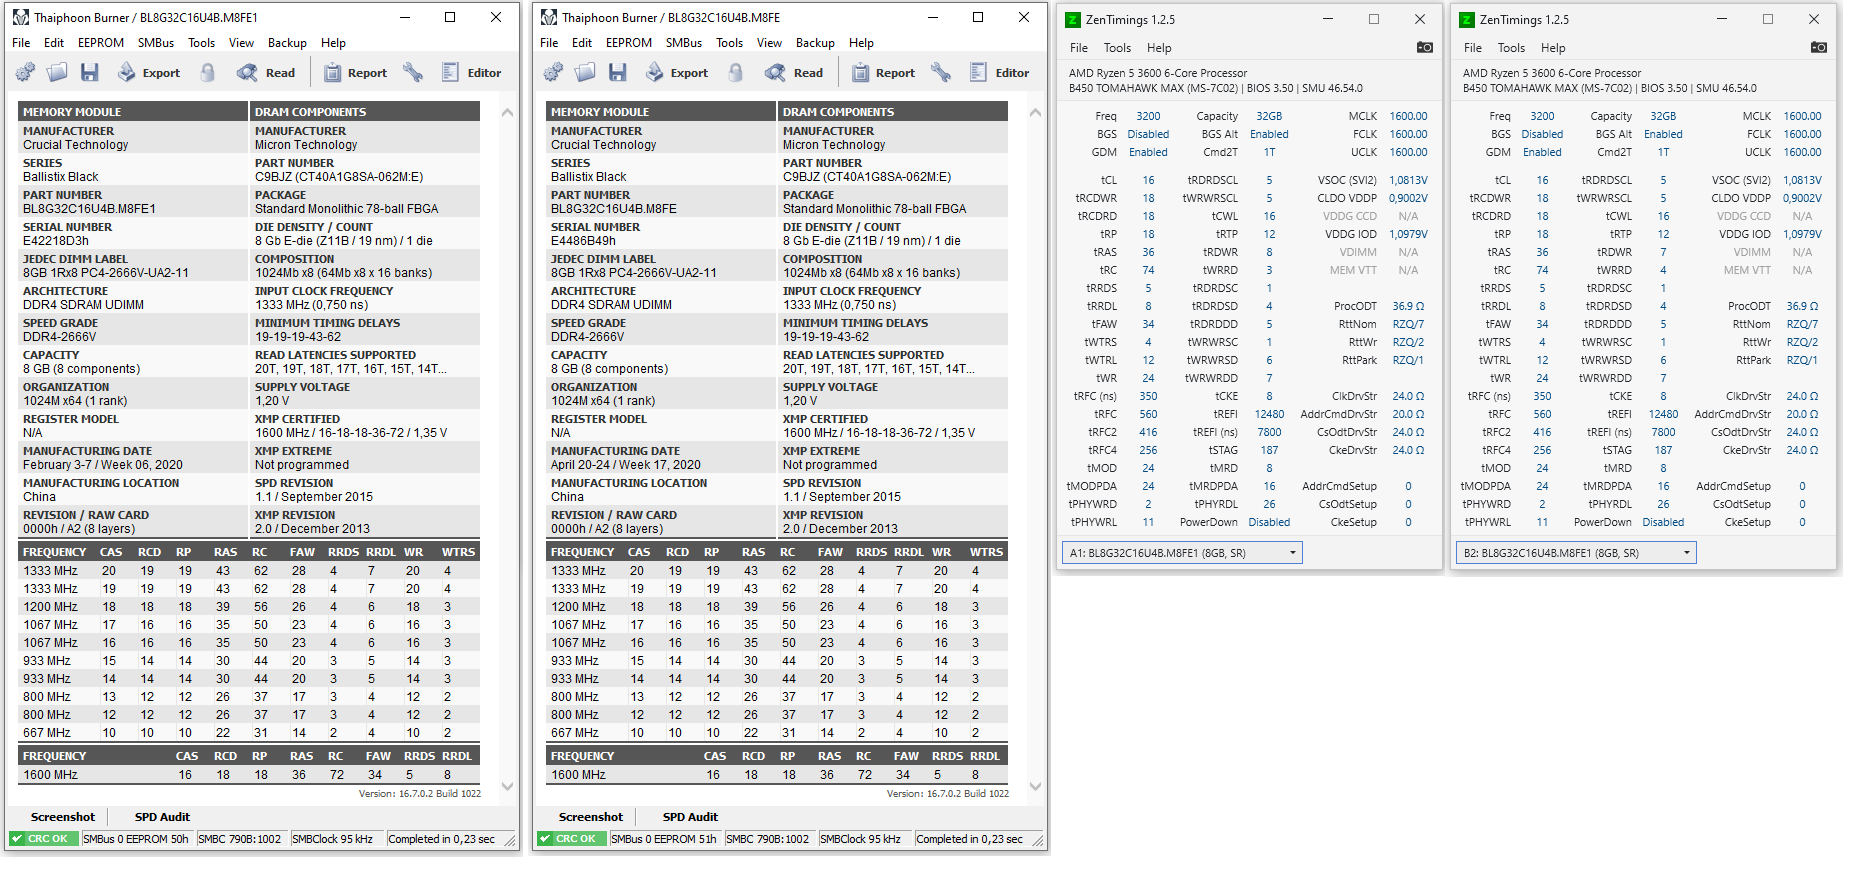The image size is (1868, 892).
Task: Click Export toolbar button in EEPROM 51h Thaiphoon window
Action: click(x=677, y=72)
